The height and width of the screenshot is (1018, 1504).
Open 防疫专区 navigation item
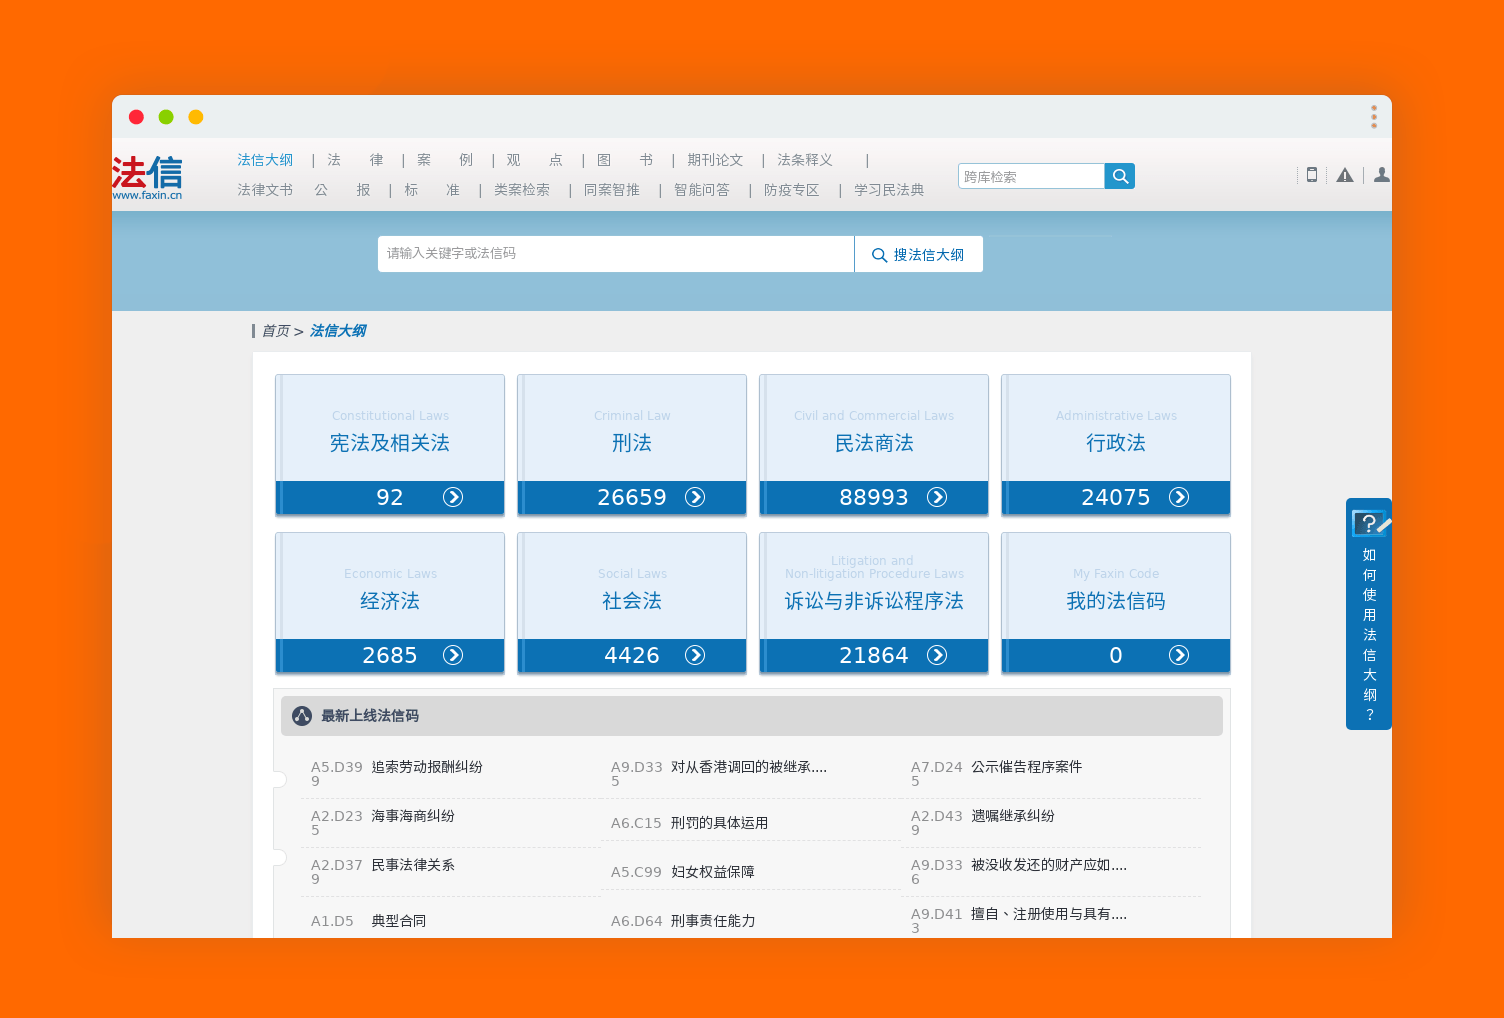(792, 190)
